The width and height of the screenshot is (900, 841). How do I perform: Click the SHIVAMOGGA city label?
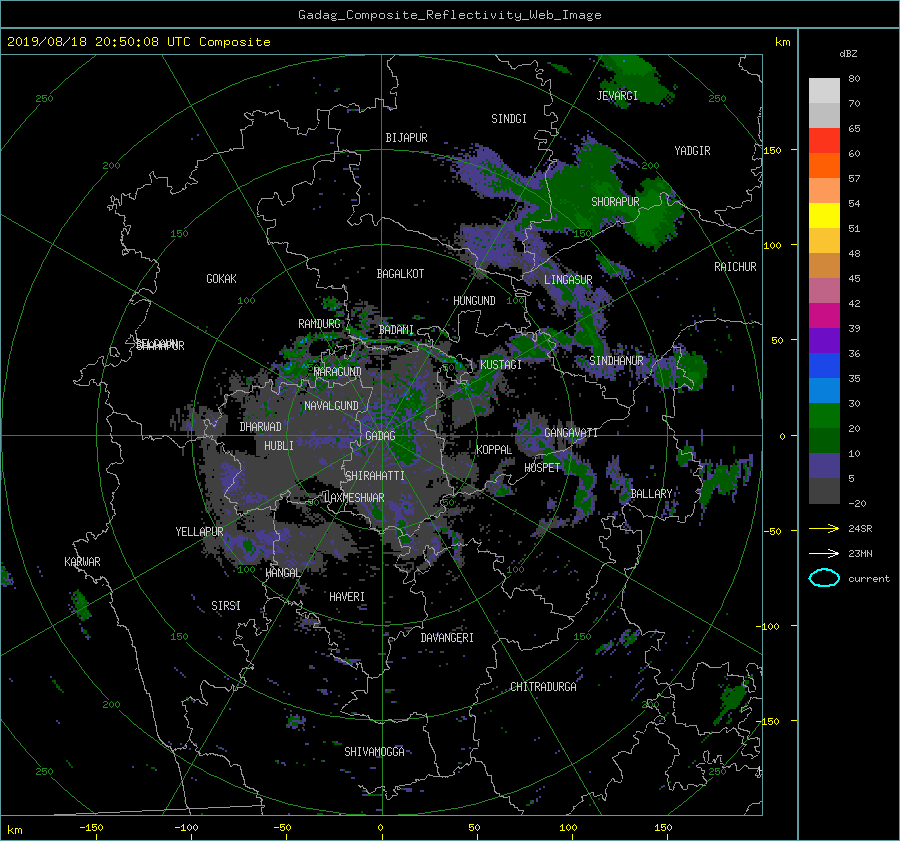point(374,751)
